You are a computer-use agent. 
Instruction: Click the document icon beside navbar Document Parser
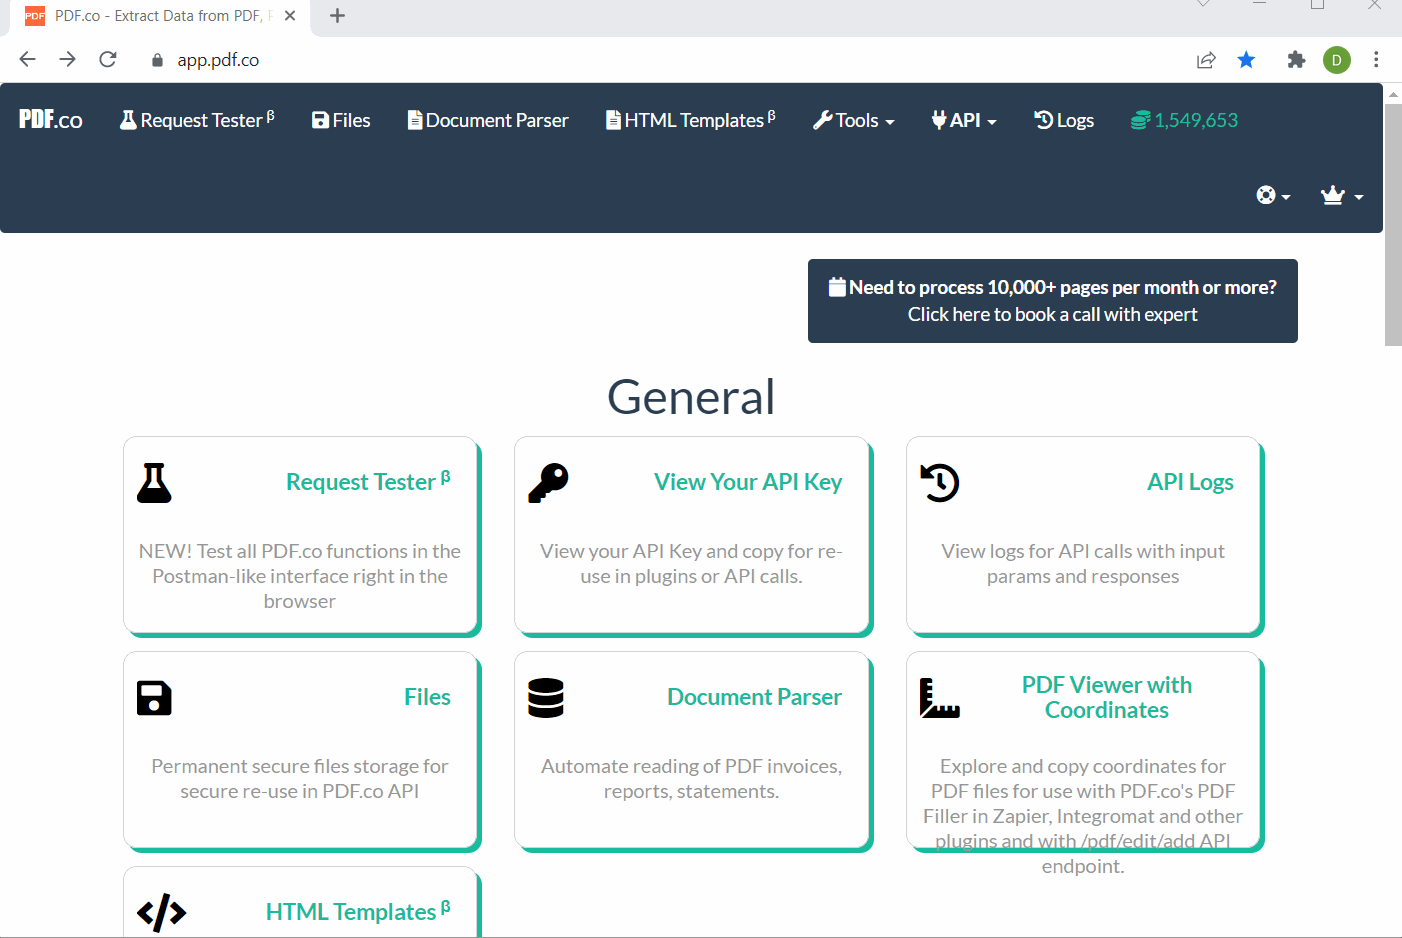(415, 120)
